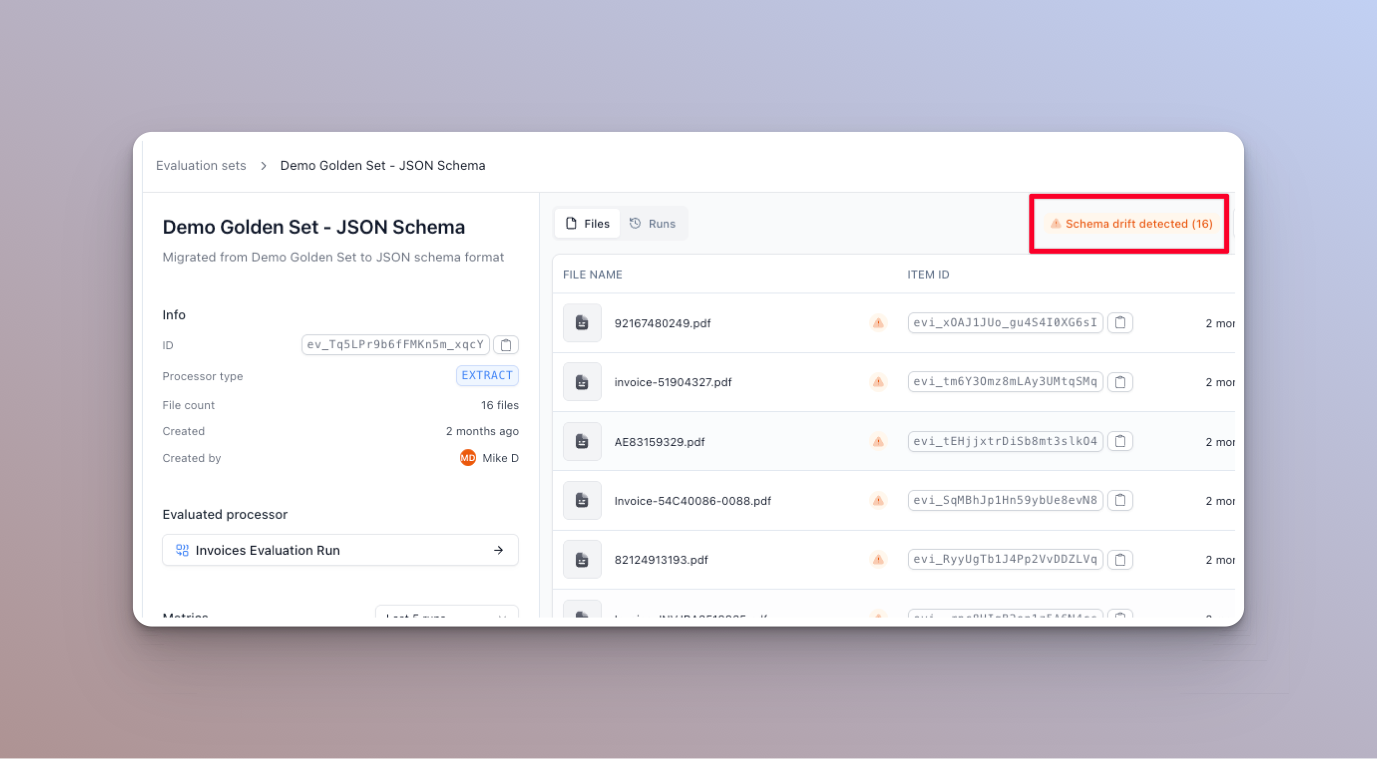Click the Demo Golden Set breadcrumb item
This screenshot has width=1378, height=759.
383,166
